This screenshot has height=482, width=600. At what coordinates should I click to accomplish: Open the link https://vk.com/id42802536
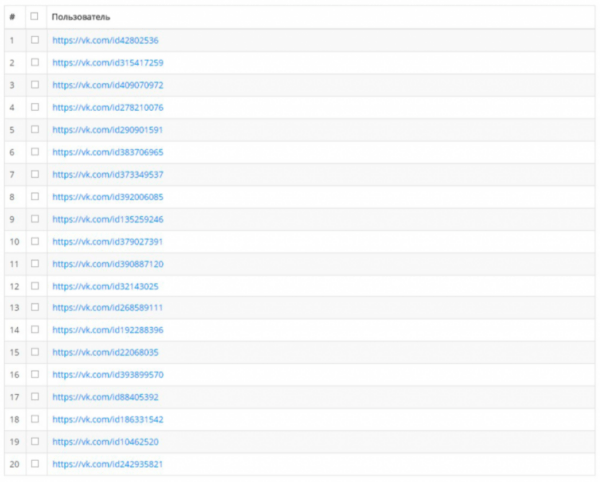(105, 41)
